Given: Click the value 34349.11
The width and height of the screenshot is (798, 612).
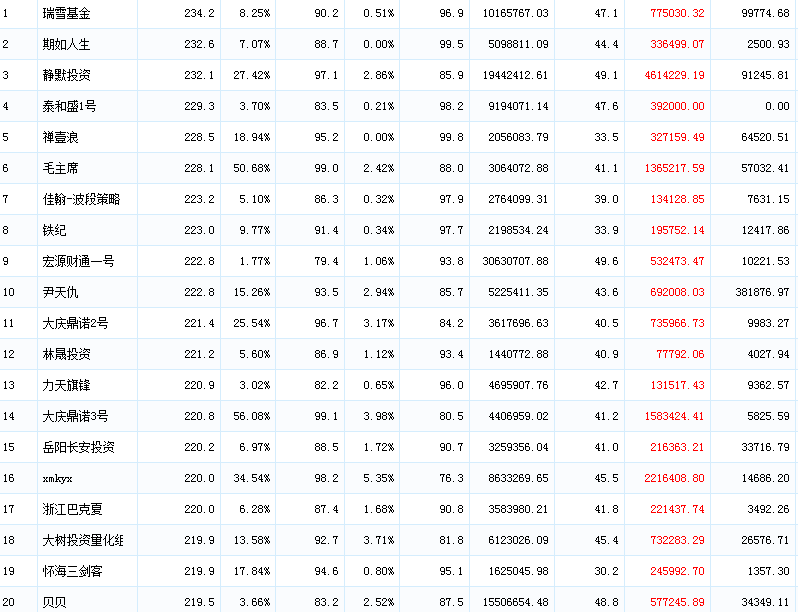Looking at the screenshot, I should coord(765,603).
